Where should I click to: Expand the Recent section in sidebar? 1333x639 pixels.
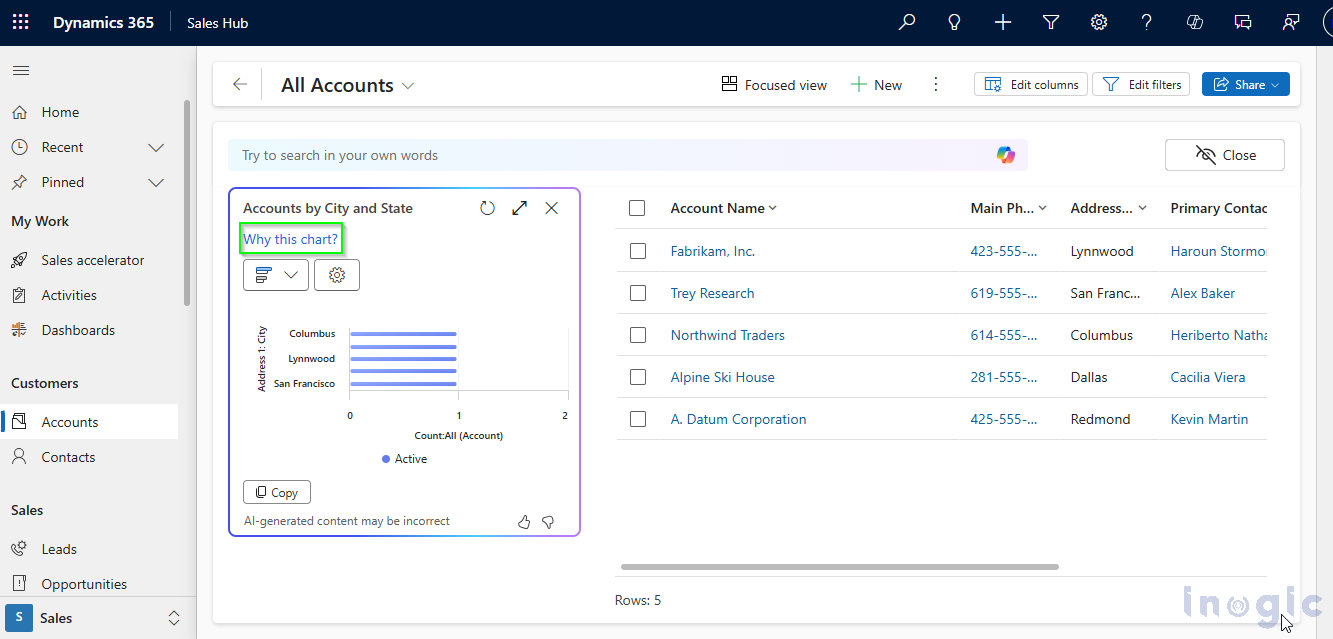click(x=156, y=147)
